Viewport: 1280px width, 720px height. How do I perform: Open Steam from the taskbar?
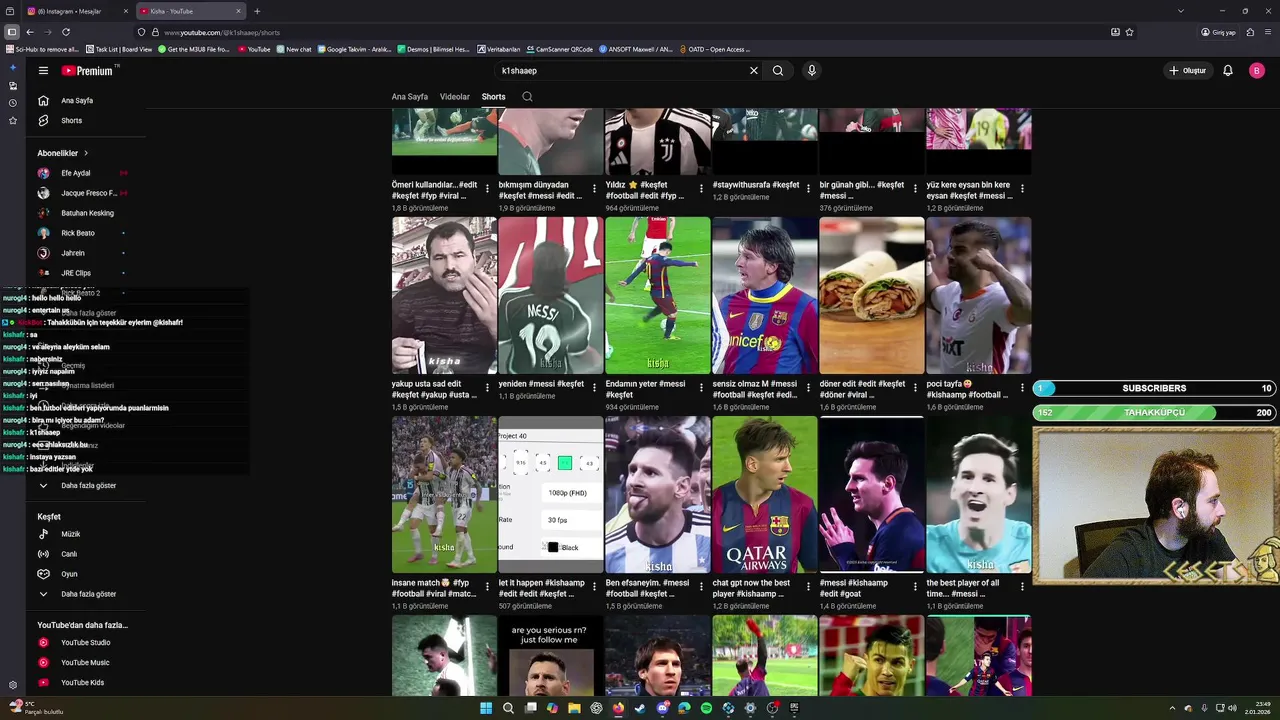(x=640, y=708)
